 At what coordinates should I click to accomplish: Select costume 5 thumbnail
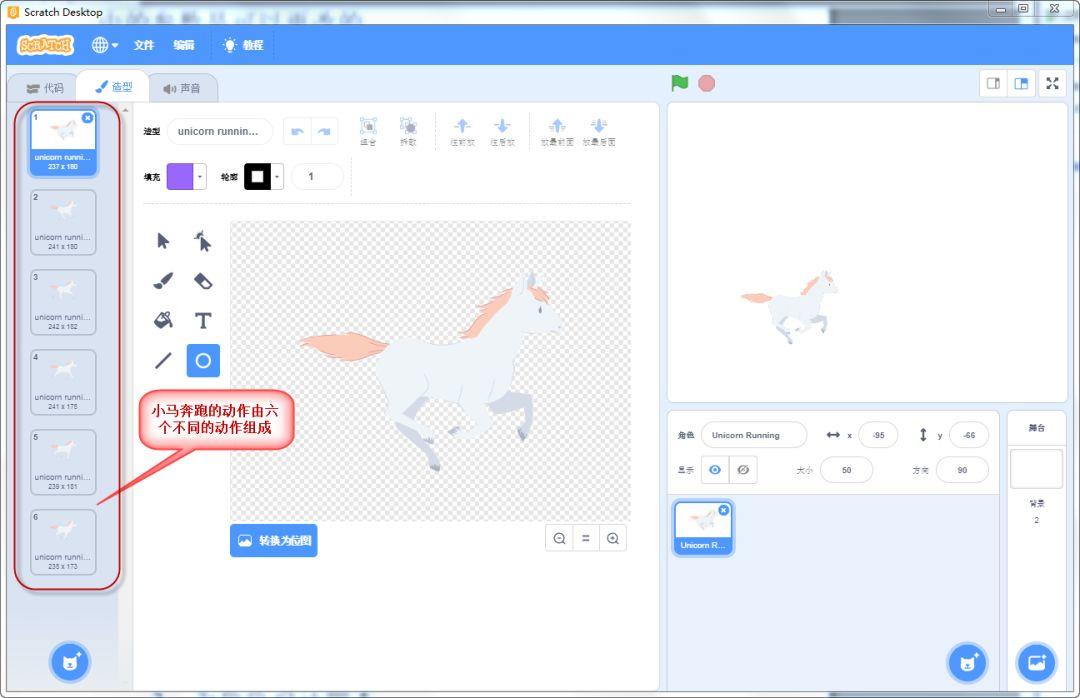coord(63,462)
